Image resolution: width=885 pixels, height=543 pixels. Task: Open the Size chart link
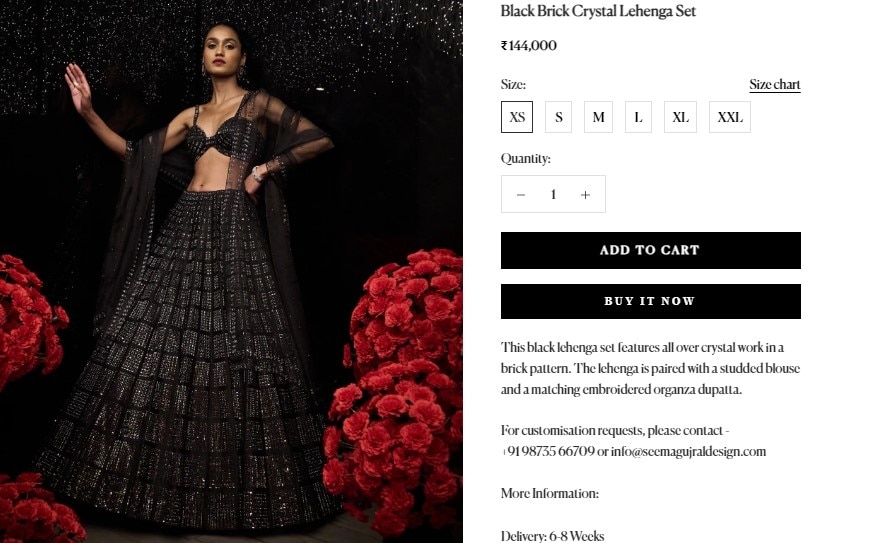tap(775, 85)
